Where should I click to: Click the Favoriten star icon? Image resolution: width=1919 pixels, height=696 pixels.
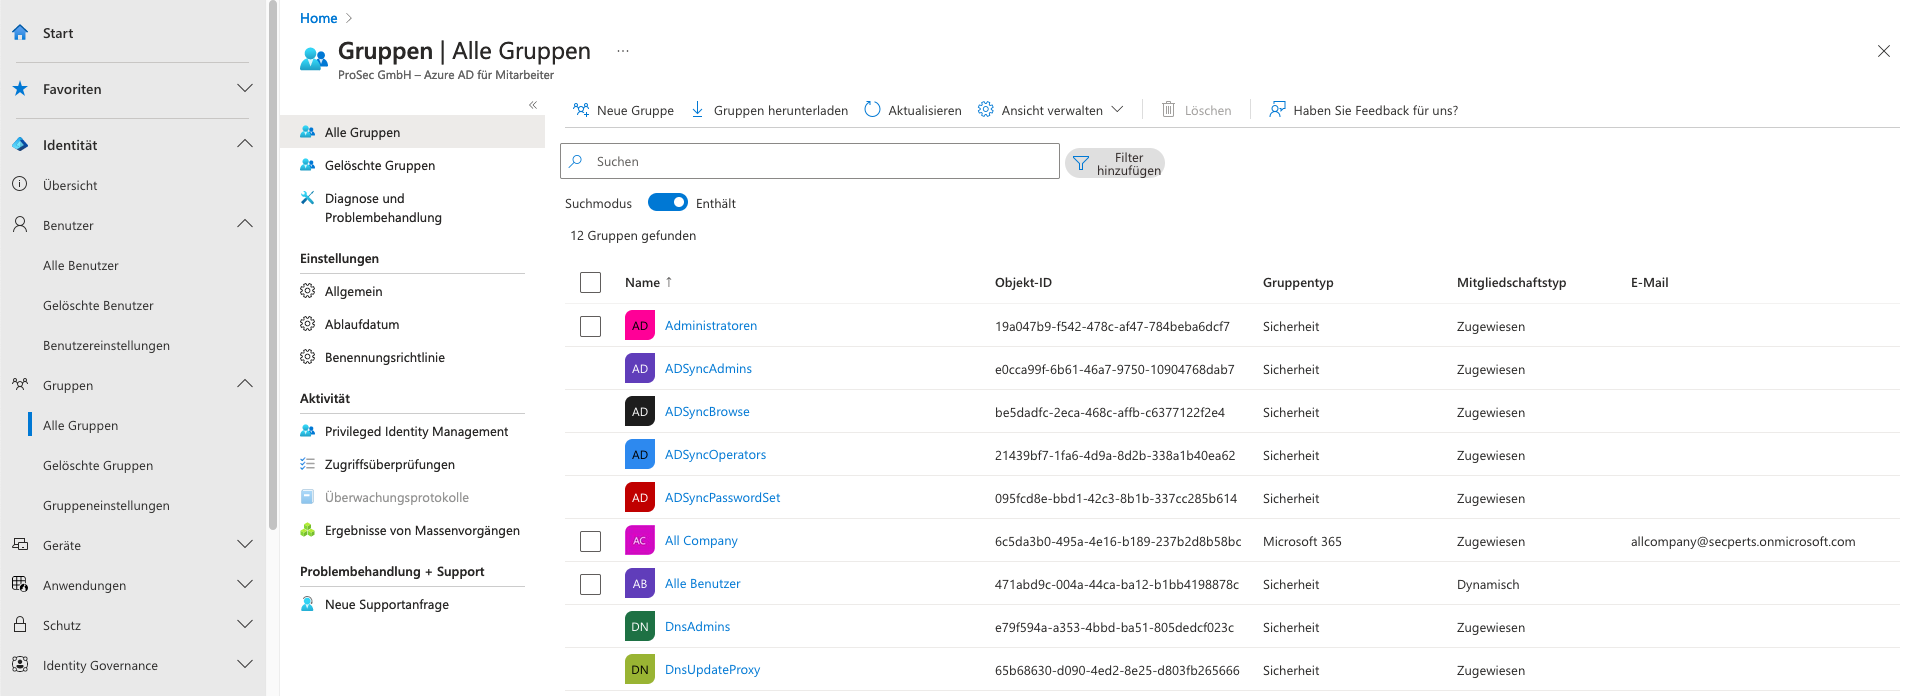(x=20, y=88)
